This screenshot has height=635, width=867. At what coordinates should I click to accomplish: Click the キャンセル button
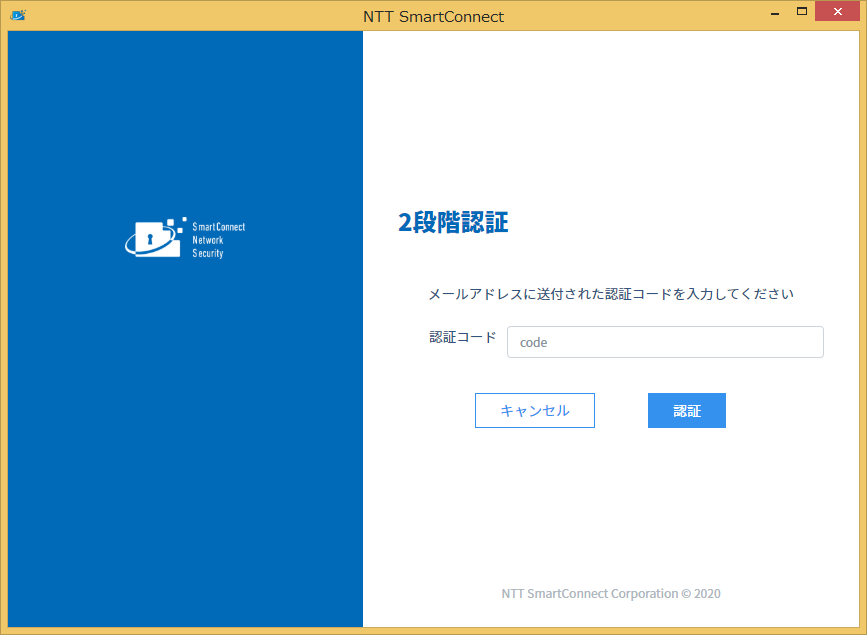click(535, 410)
